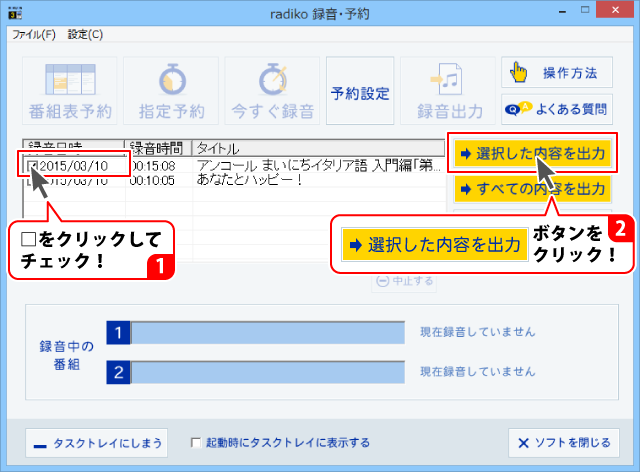Click the yellow 選択した内容を出力 button beside the list
This screenshot has height=472, width=640.
(x=532, y=153)
